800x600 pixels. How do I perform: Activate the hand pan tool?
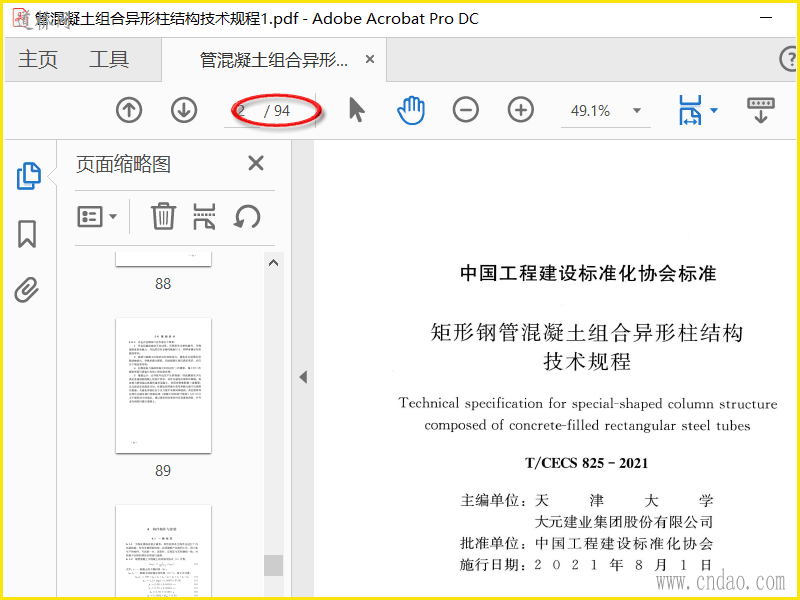411,110
